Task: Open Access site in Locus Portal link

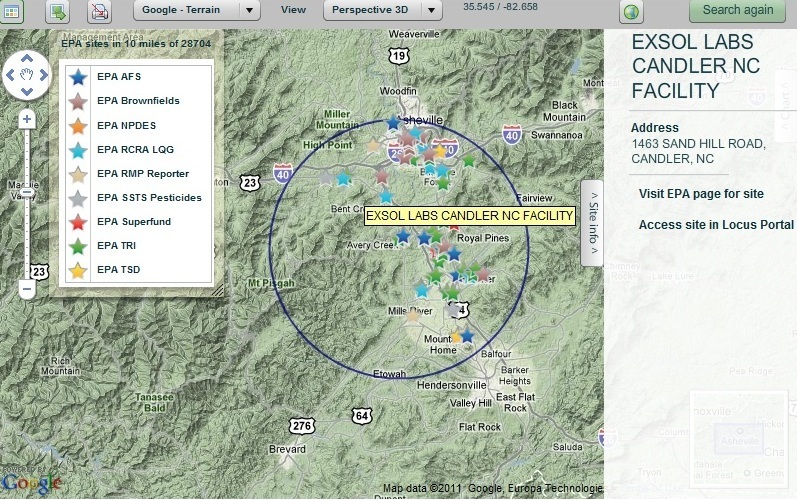Action: point(716,225)
